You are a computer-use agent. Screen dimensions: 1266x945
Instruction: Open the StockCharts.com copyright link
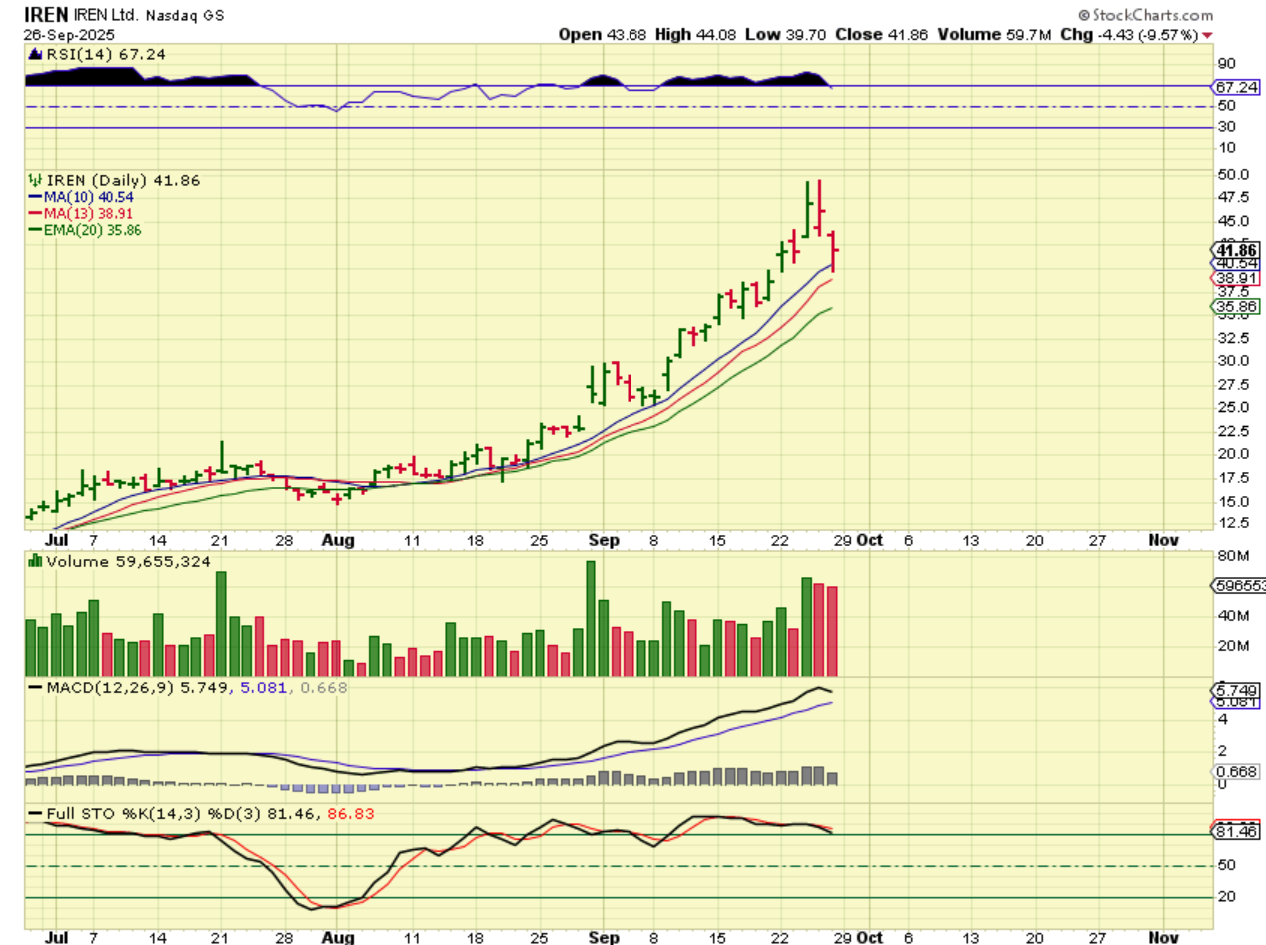tap(1145, 15)
